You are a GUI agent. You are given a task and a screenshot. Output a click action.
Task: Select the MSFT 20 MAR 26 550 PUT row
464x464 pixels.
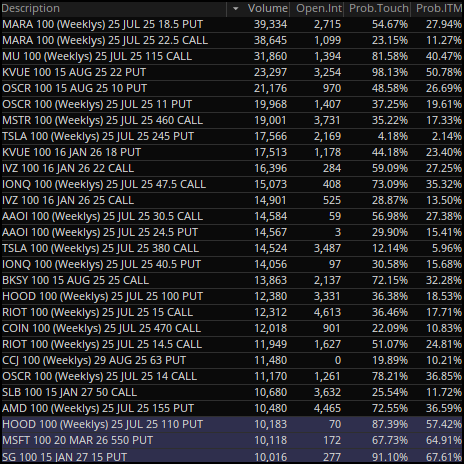click(x=232, y=440)
